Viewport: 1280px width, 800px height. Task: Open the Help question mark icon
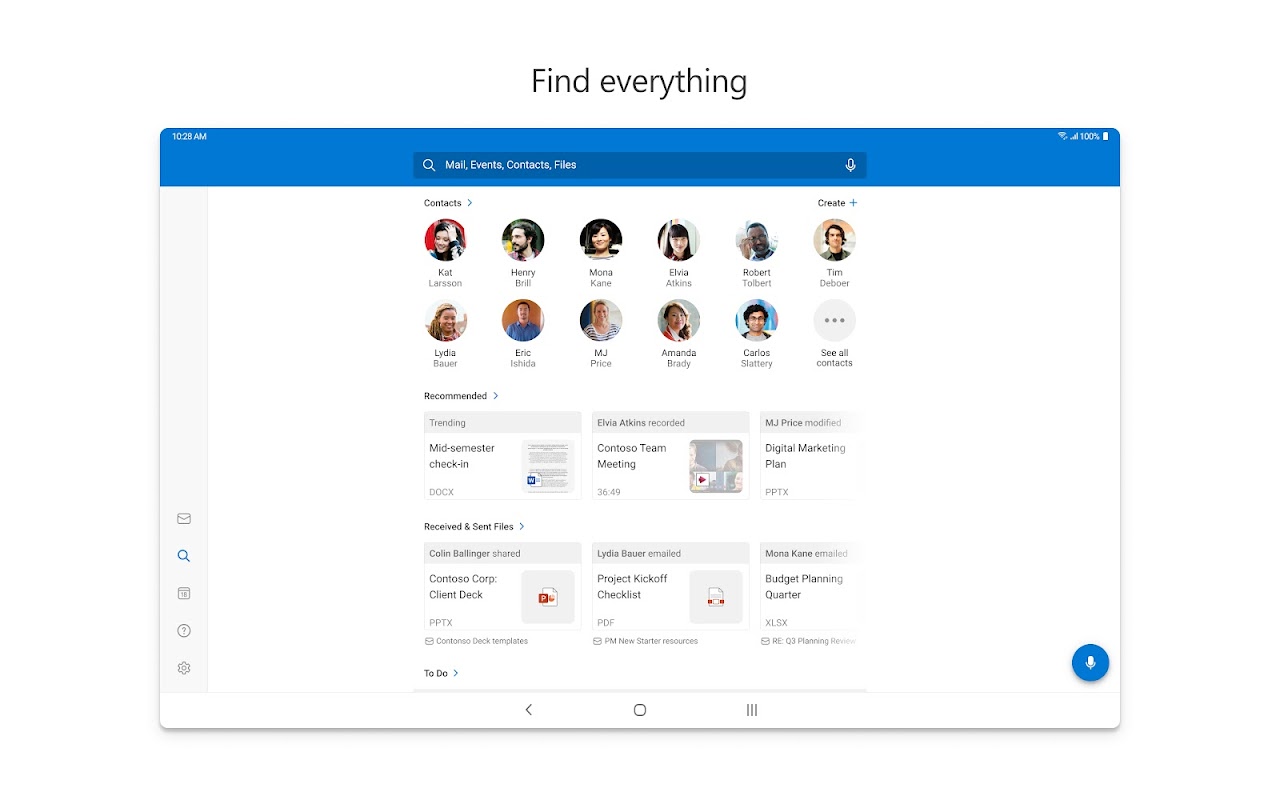[184, 631]
